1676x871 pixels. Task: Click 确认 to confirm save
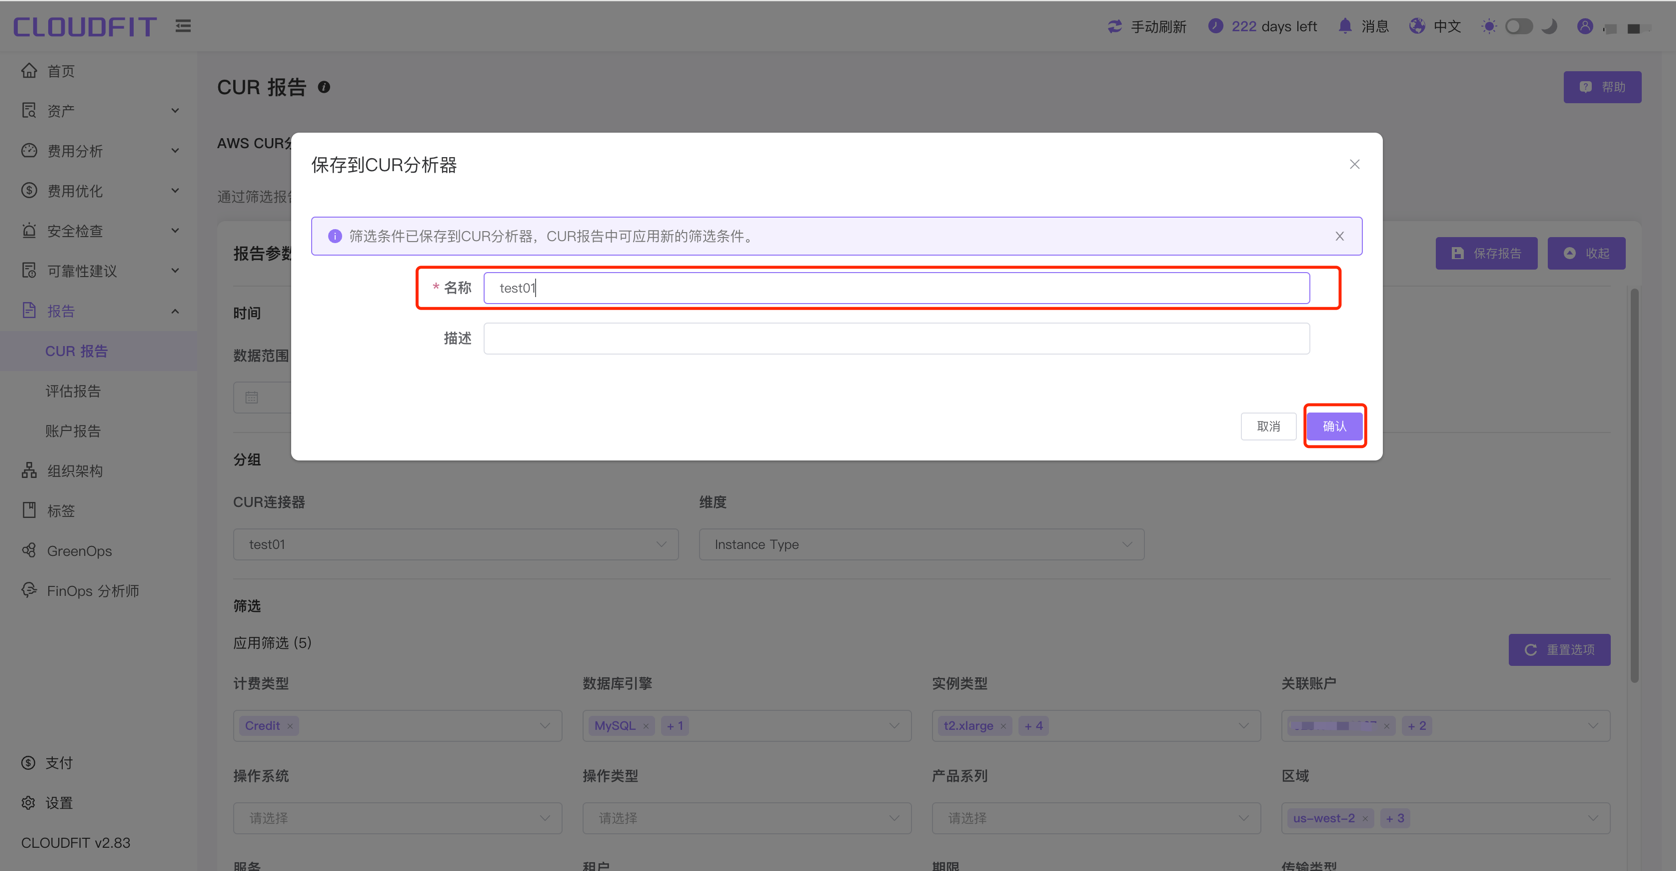(1334, 426)
